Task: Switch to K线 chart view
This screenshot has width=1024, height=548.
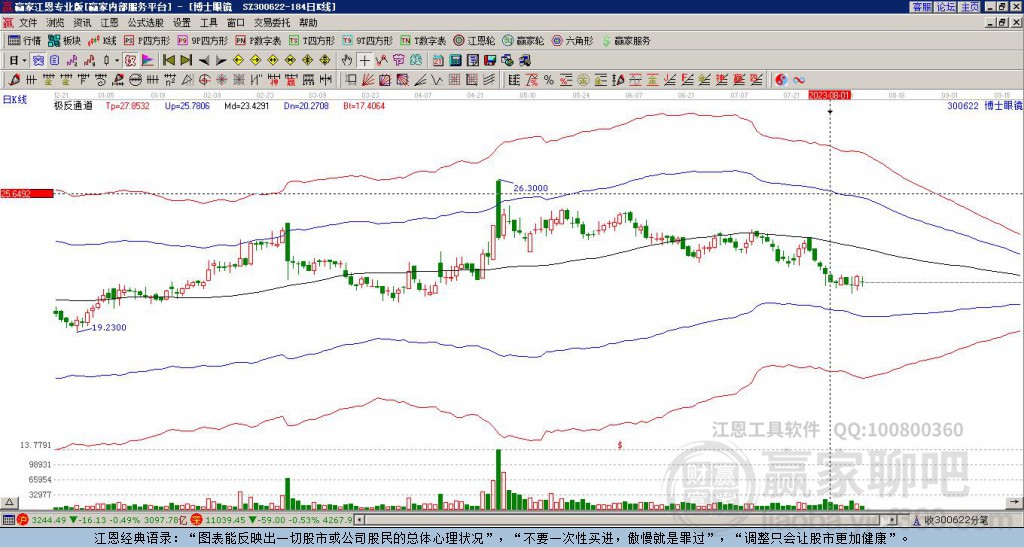Action: point(102,40)
